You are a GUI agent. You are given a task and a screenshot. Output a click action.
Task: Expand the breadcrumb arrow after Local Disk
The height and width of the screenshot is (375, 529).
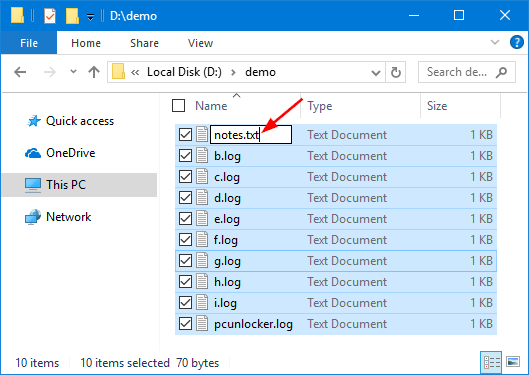click(x=233, y=72)
